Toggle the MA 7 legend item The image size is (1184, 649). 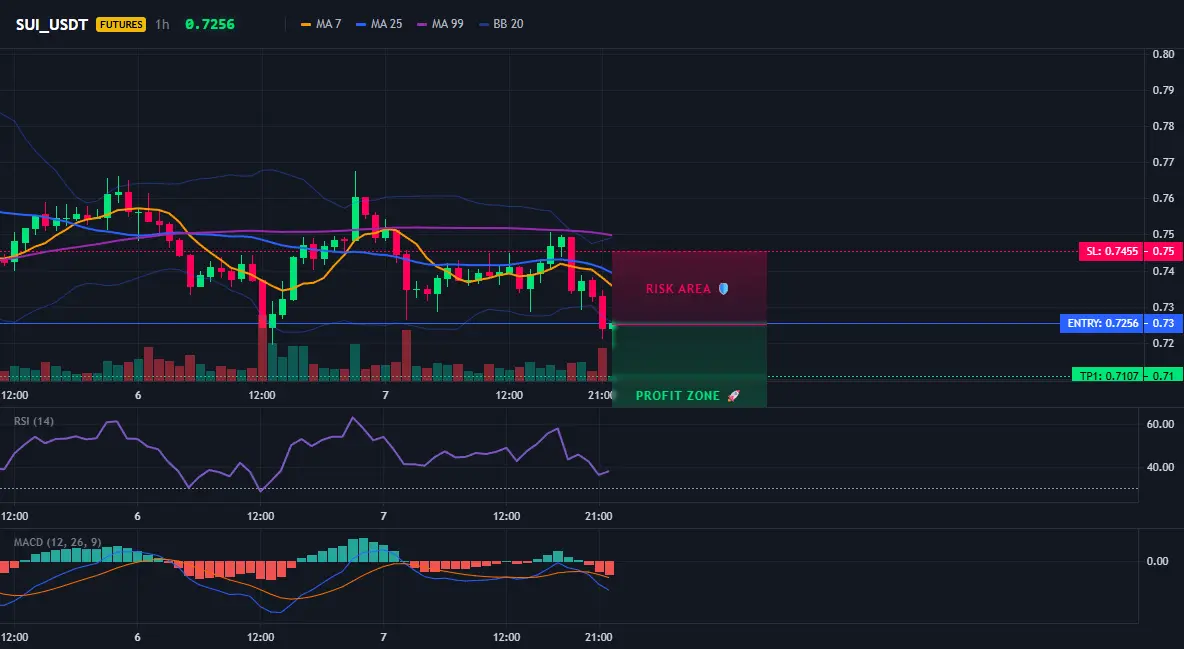click(321, 24)
